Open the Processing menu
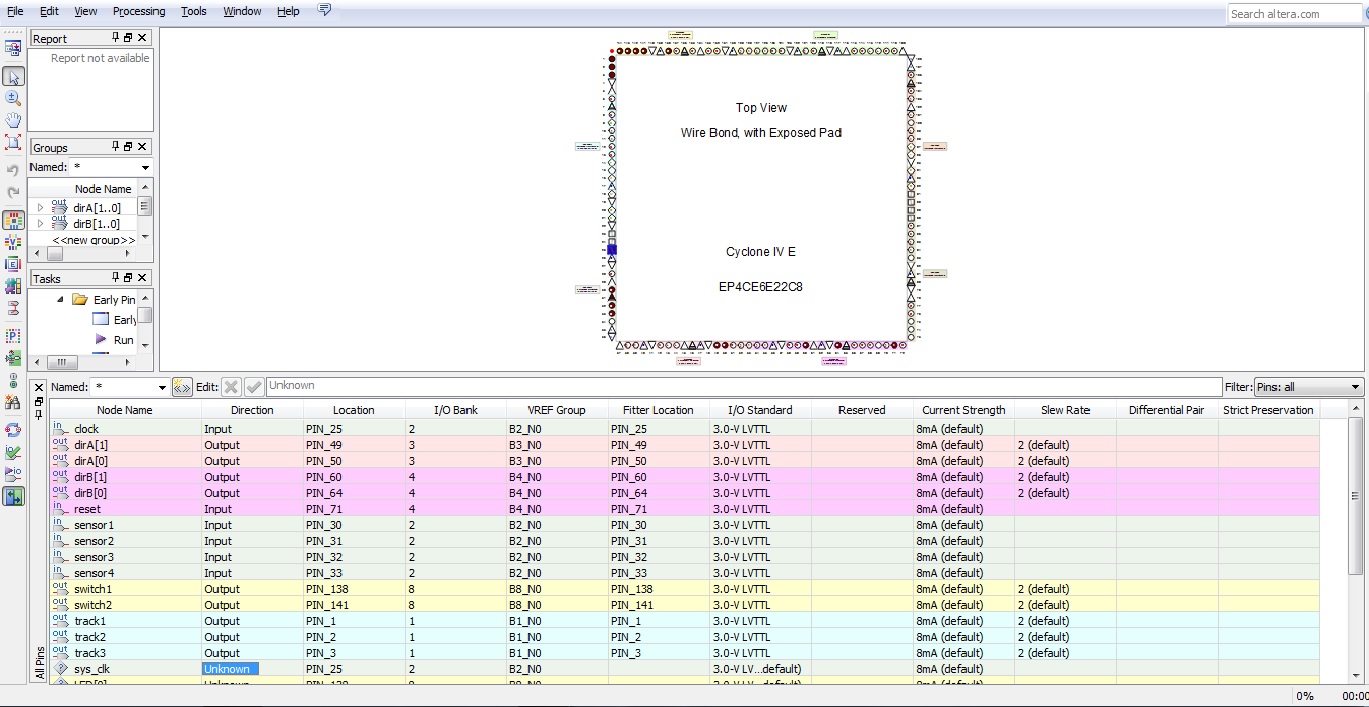 point(139,11)
